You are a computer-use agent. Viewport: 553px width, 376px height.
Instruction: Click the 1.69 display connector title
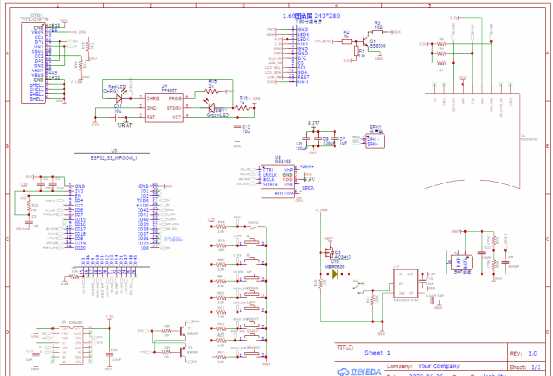(x=311, y=16)
